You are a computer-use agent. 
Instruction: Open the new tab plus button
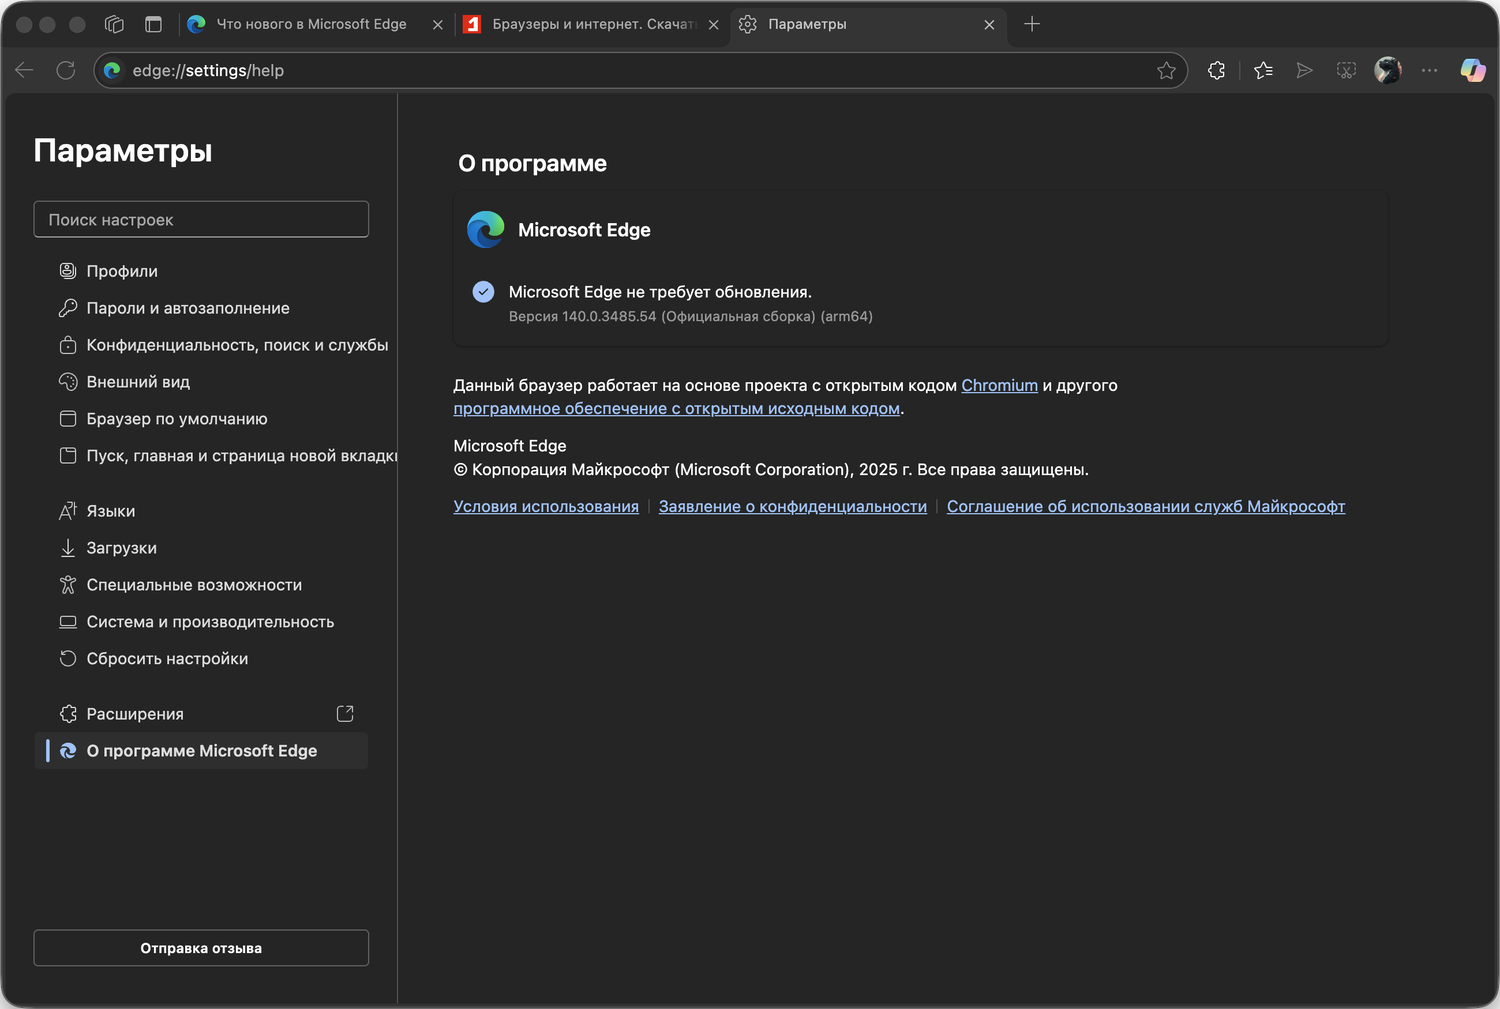pos(1032,24)
